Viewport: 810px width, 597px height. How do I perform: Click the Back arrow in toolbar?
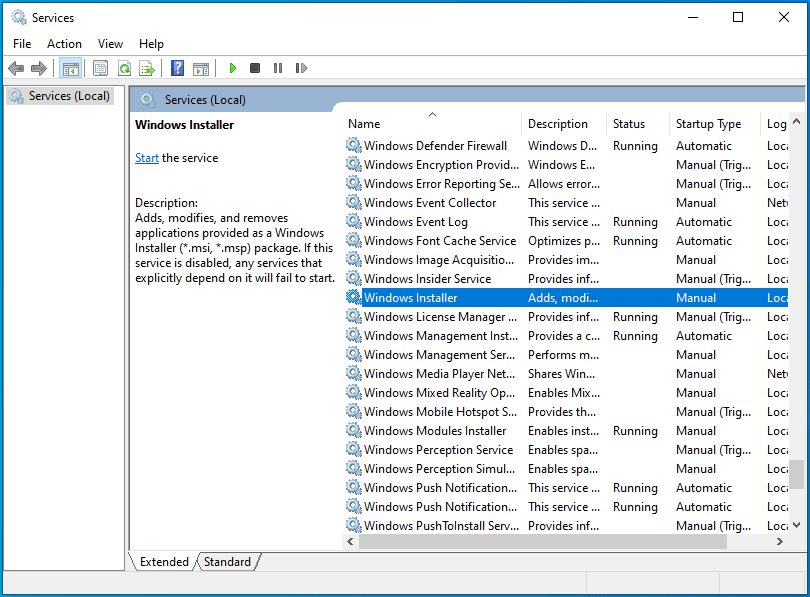[16, 68]
